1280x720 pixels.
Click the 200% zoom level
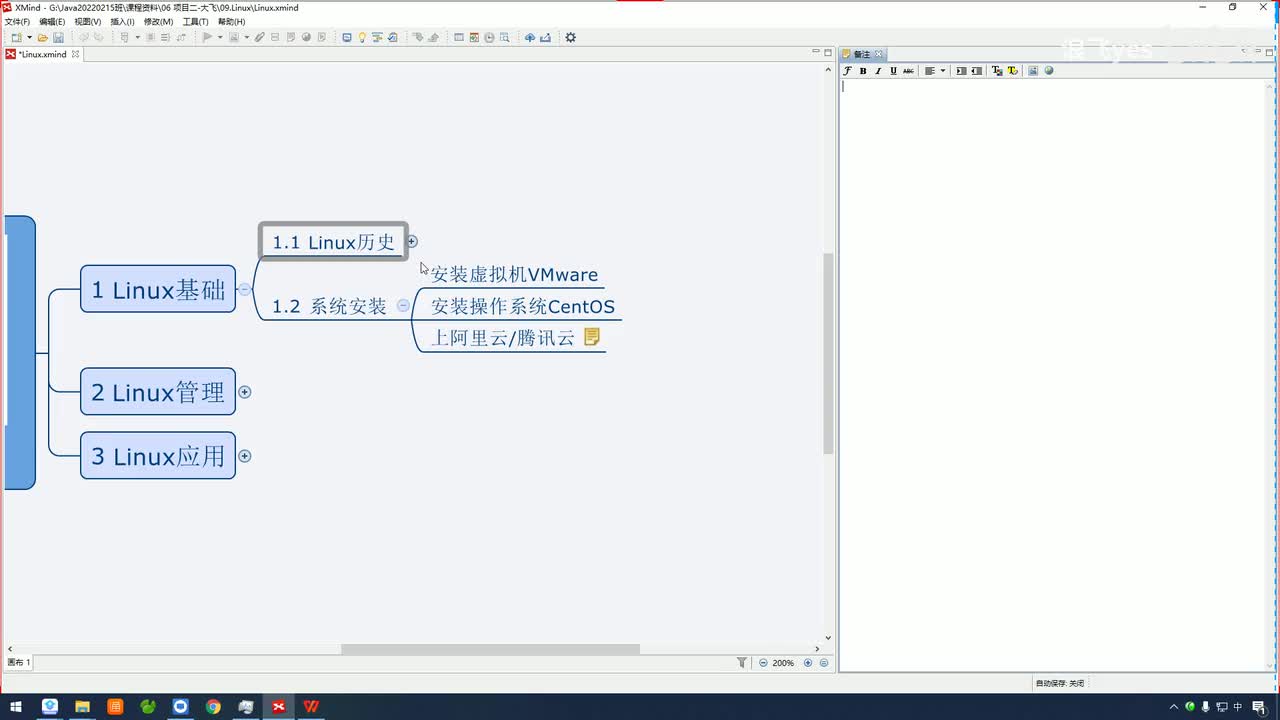[783, 662]
